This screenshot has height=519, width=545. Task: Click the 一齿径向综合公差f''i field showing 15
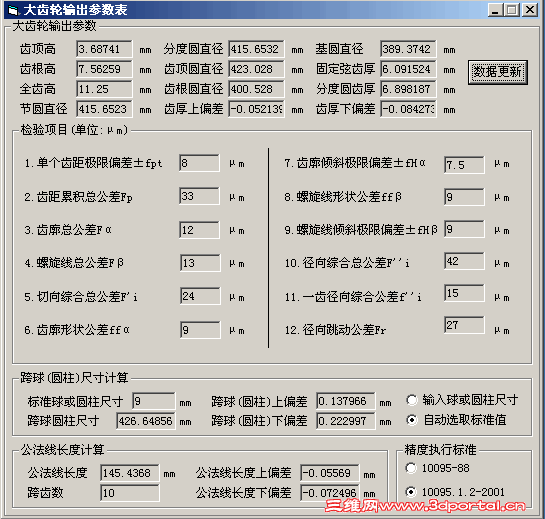(464, 293)
